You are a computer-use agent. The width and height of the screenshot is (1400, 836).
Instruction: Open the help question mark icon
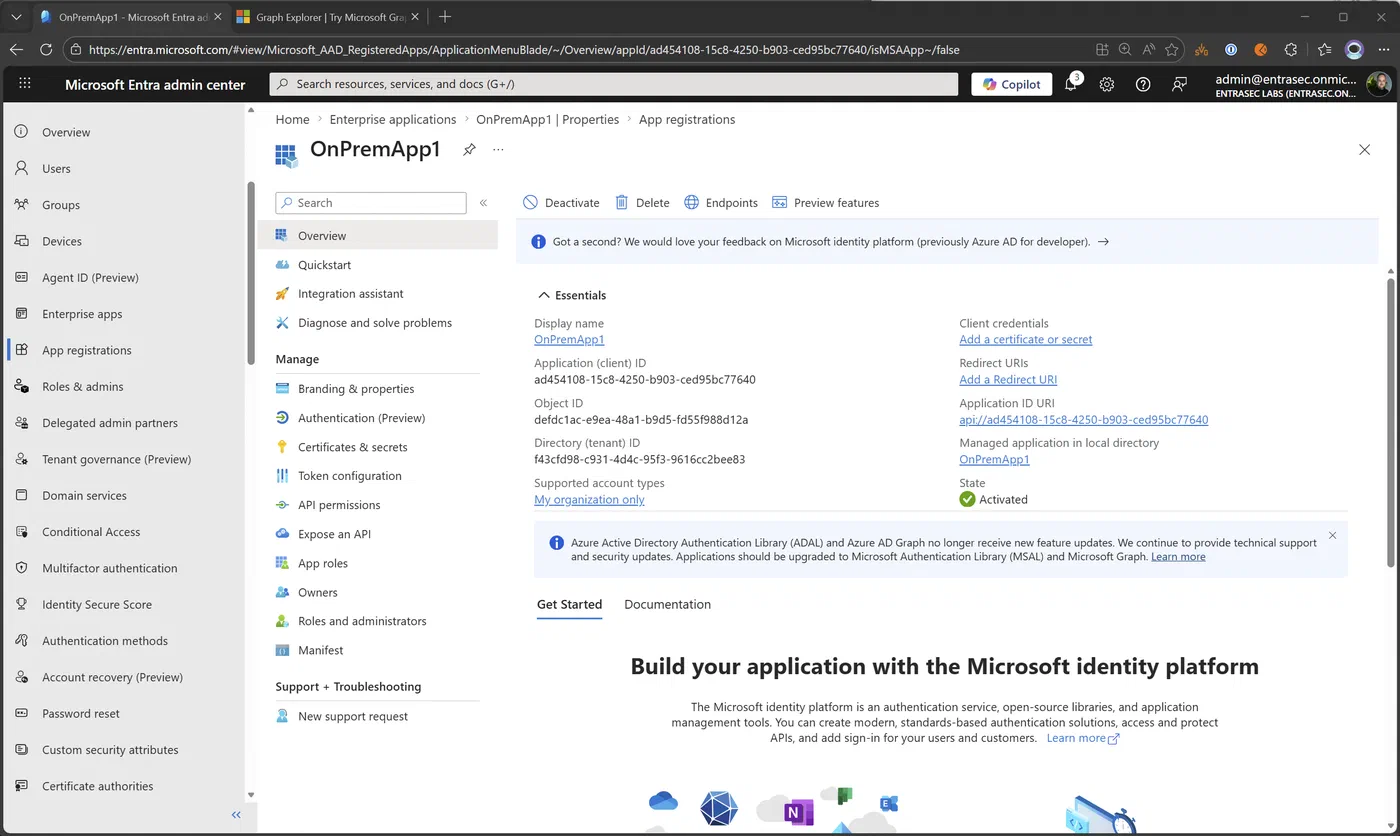tap(1143, 85)
